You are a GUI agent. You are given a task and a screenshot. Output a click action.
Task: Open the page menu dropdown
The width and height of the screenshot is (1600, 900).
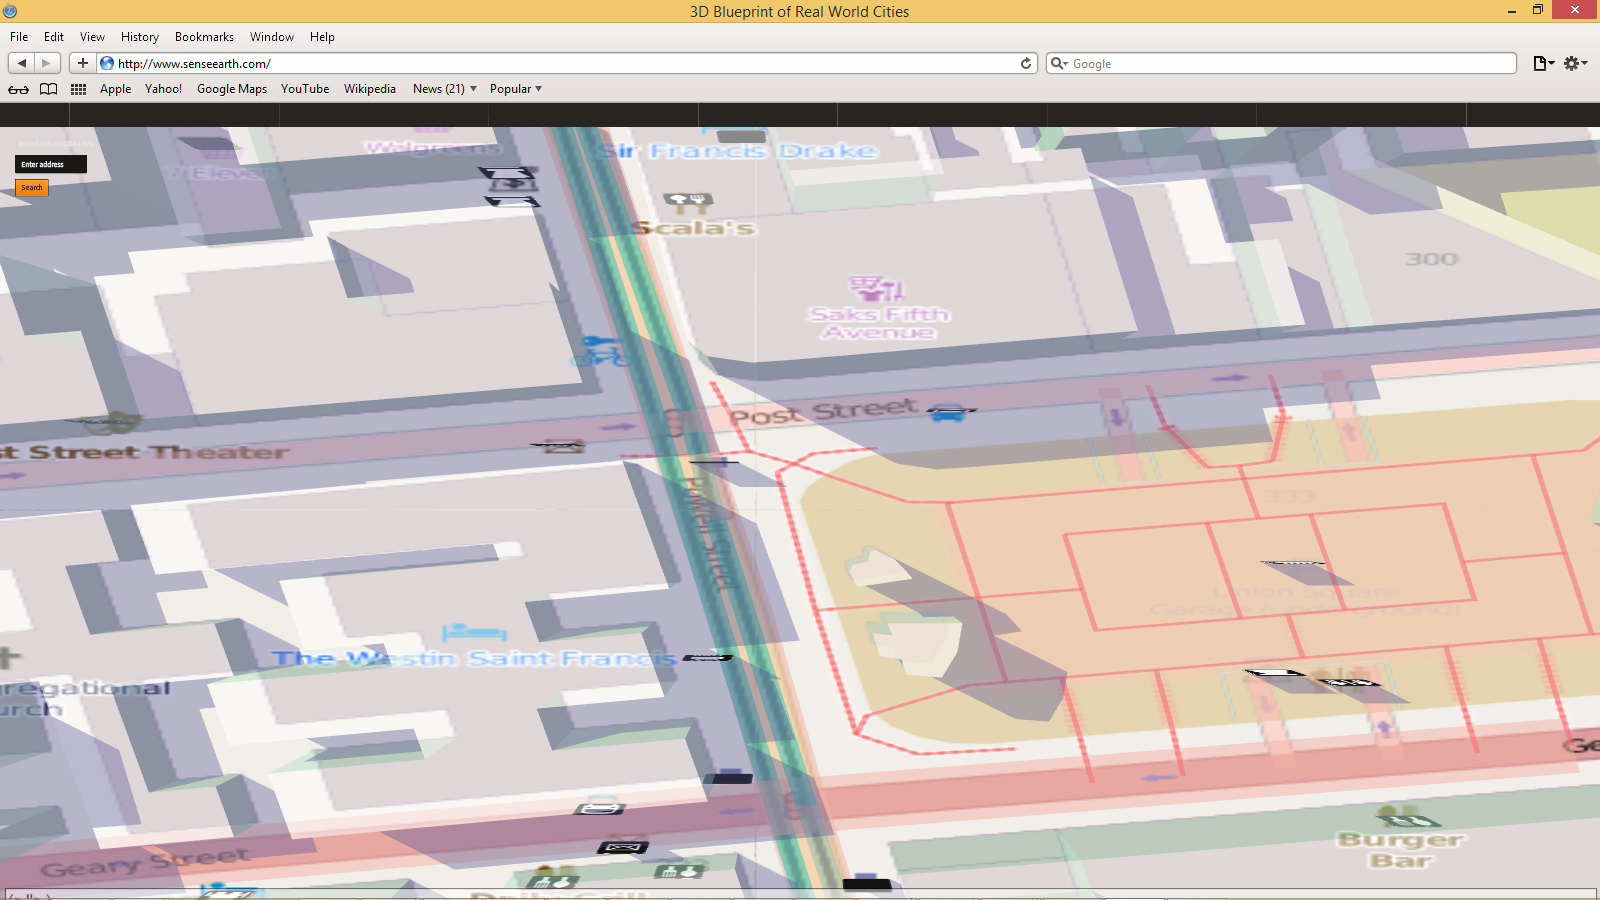pos(1543,63)
